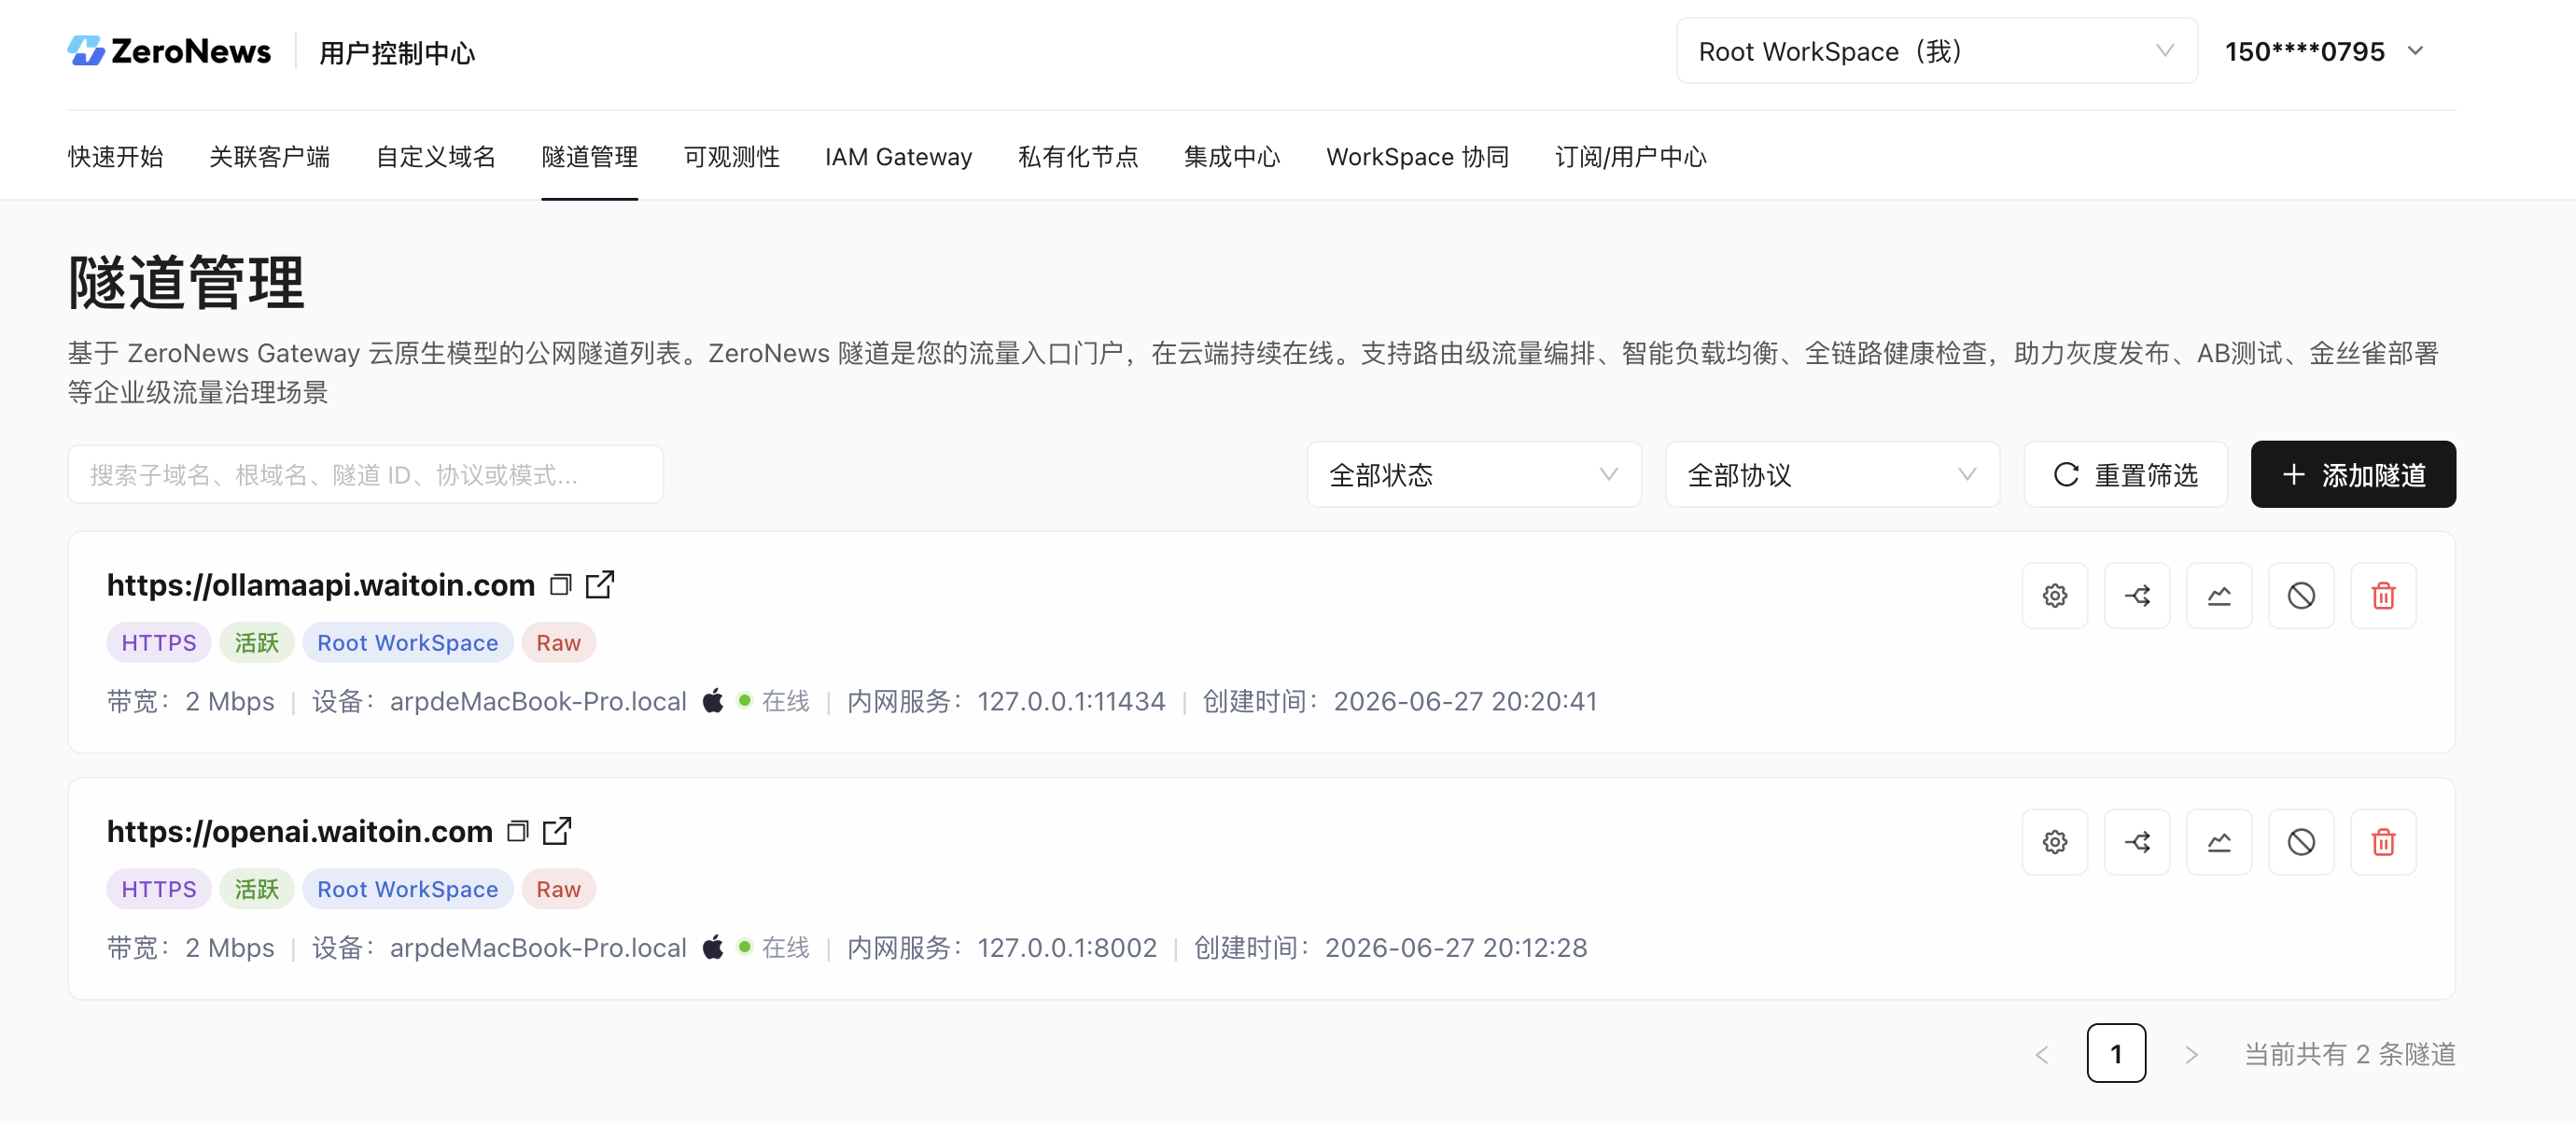Open the 全部协议 protocol filter
This screenshot has height=1124, width=2576.
pyautogui.click(x=1832, y=474)
